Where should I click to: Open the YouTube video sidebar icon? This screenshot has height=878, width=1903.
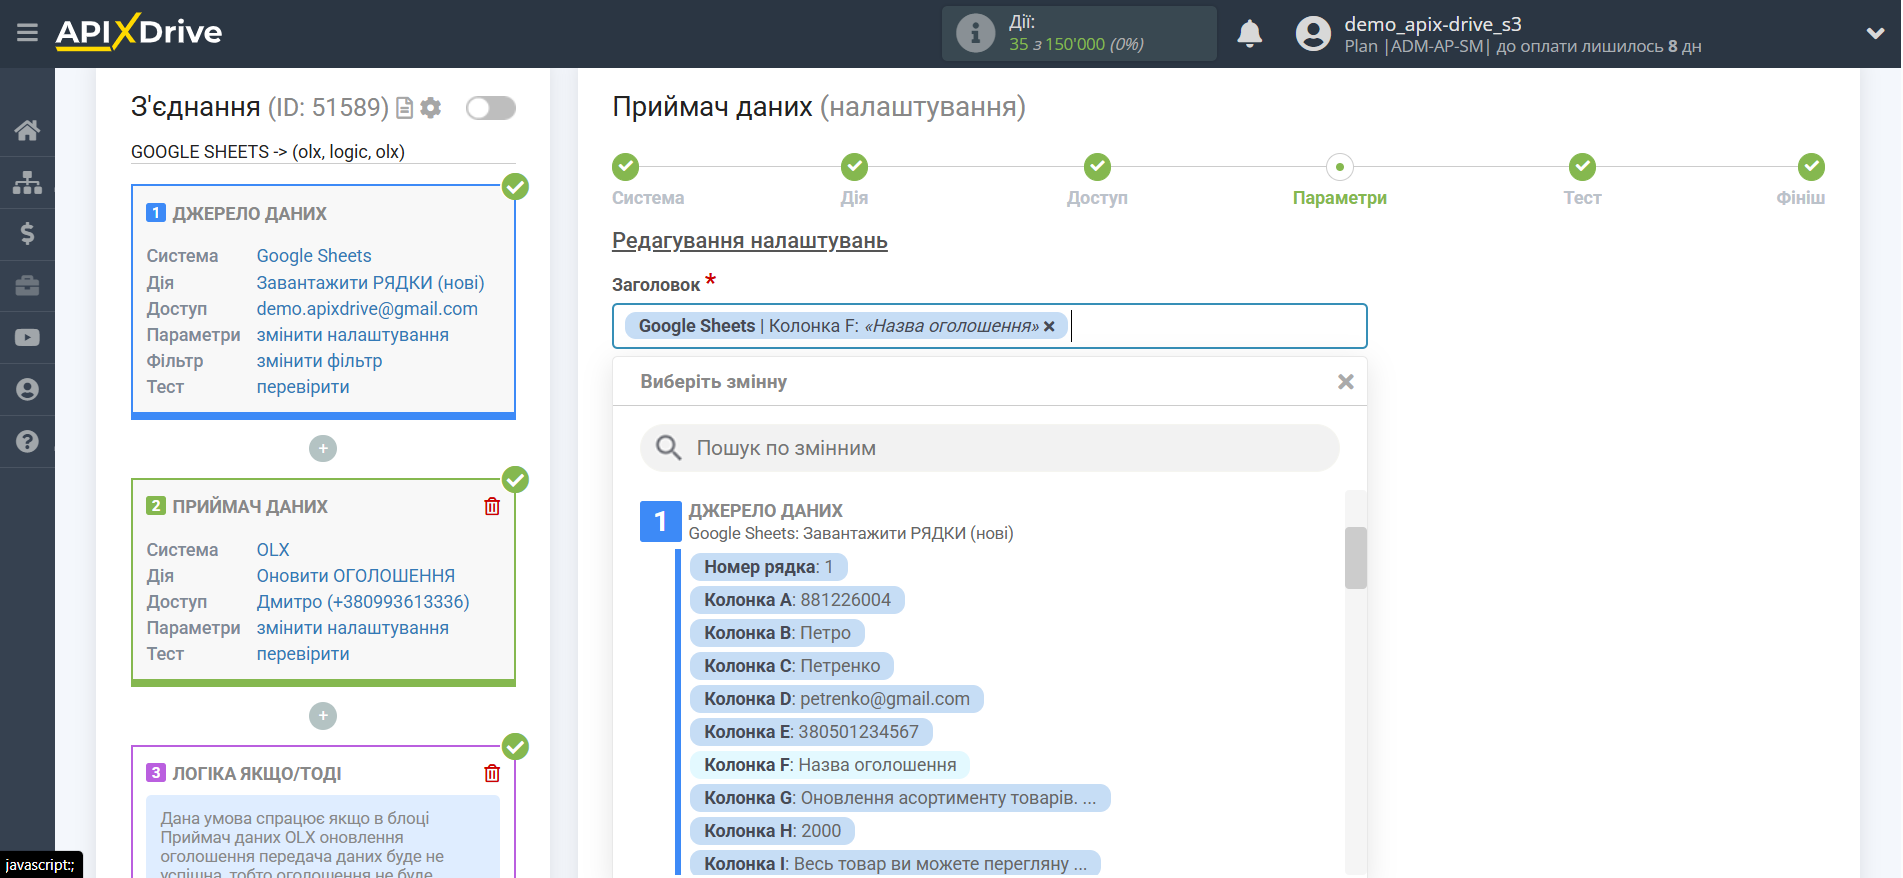point(27,338)
